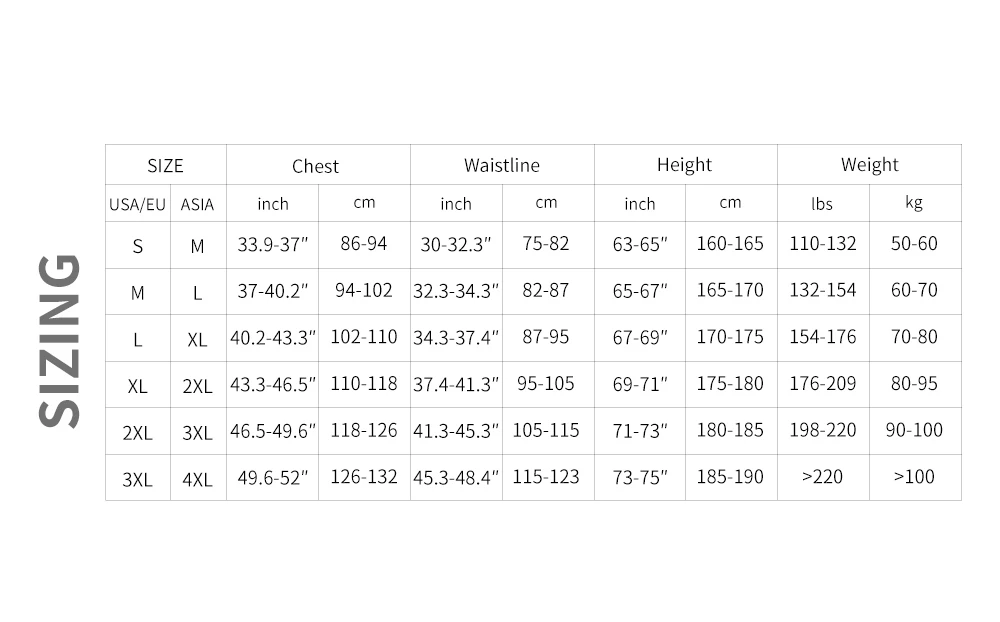Image resolution: width=1000 pixels, height=622 pixels.
Task: Click the SIZE header cell
Action: click(x=165, y=166)
